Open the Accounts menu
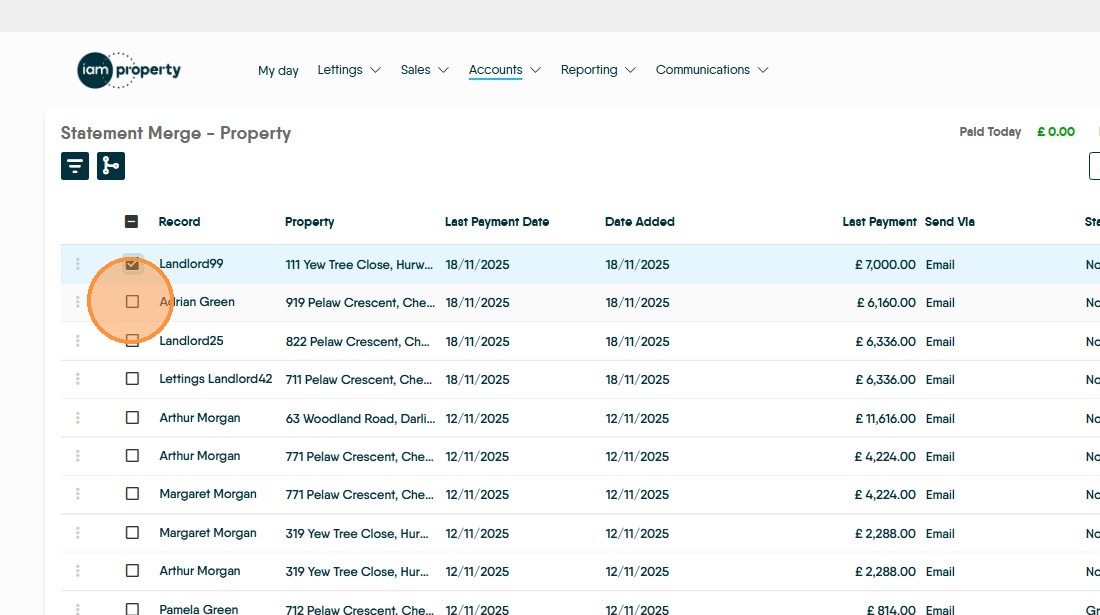The width and height of the screenshot is (1100, 615). 504,70
